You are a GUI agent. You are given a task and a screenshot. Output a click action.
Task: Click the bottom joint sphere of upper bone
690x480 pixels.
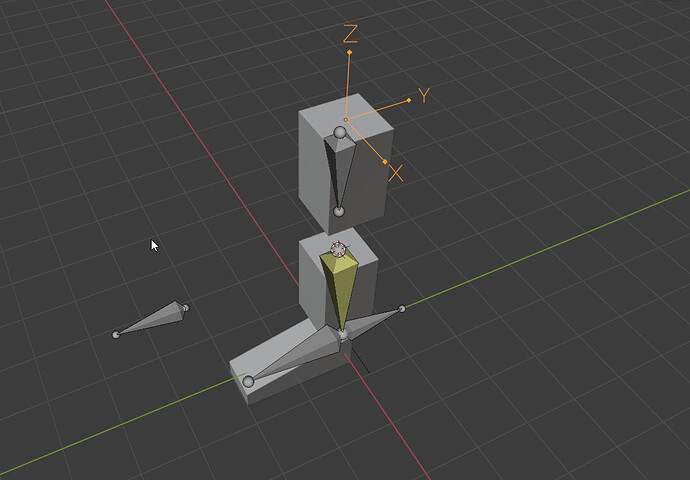point(338,212)
